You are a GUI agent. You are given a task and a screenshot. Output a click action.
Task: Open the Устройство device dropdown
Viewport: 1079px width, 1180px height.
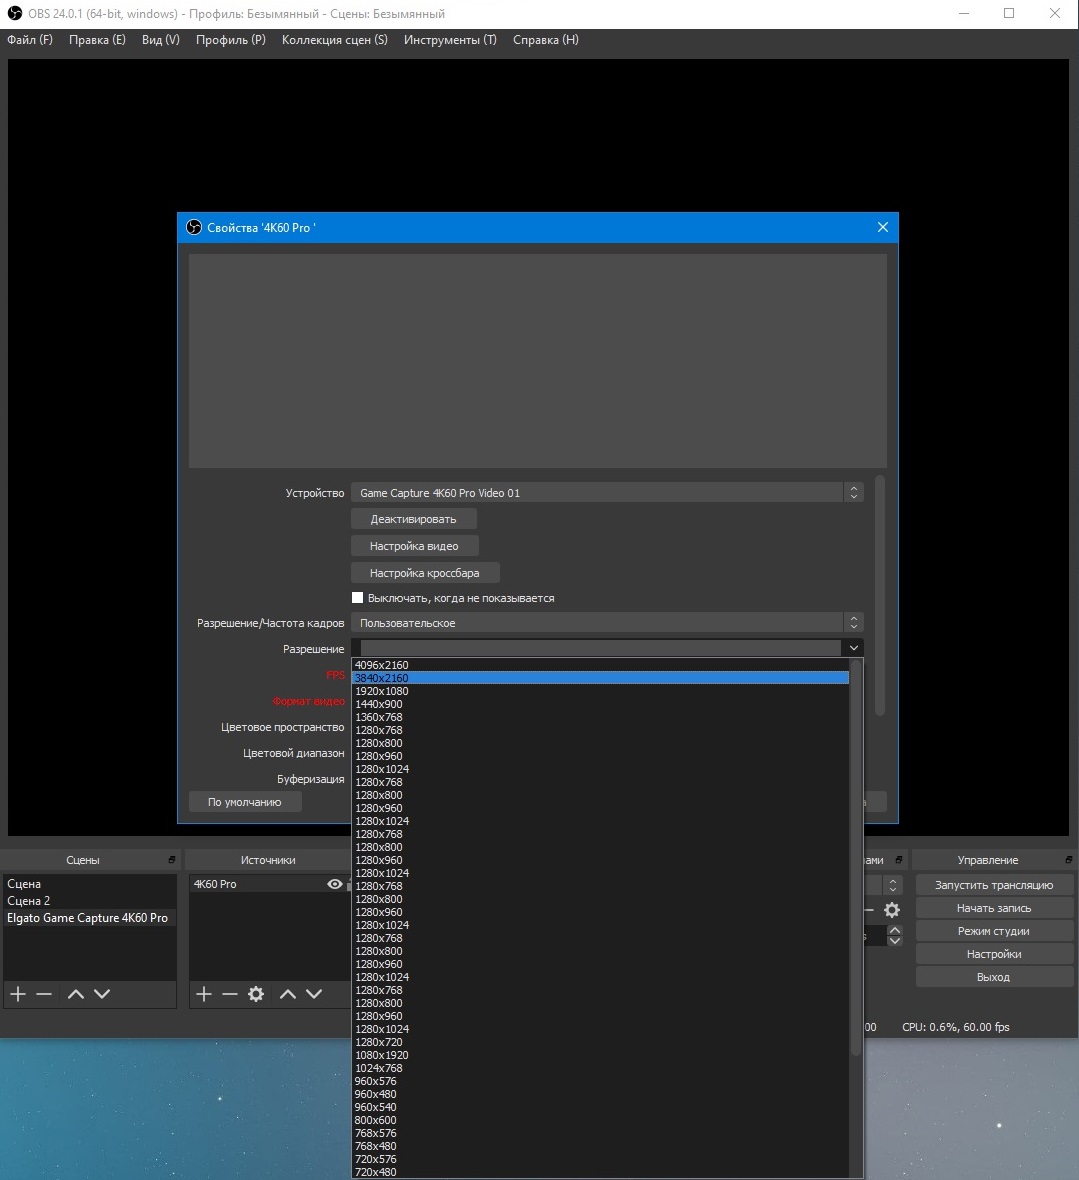pos(606,493)
